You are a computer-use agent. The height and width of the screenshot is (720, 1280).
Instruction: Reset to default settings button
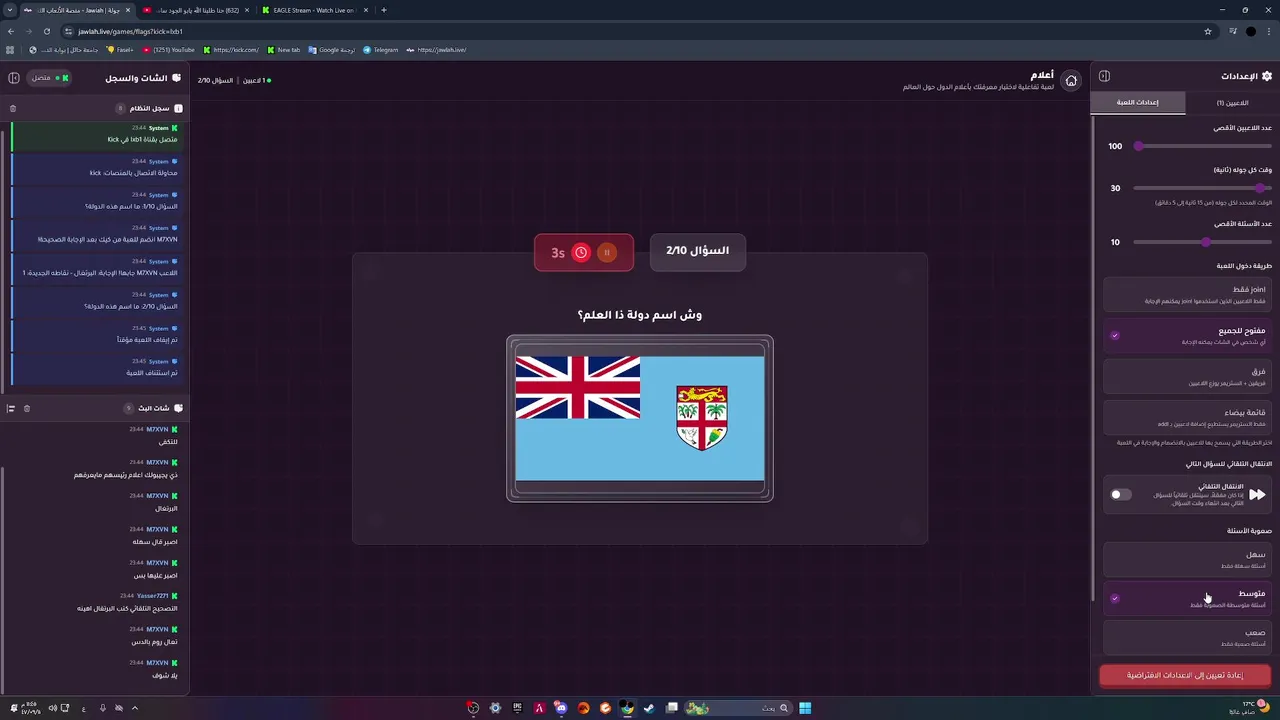pos(1185,676)
